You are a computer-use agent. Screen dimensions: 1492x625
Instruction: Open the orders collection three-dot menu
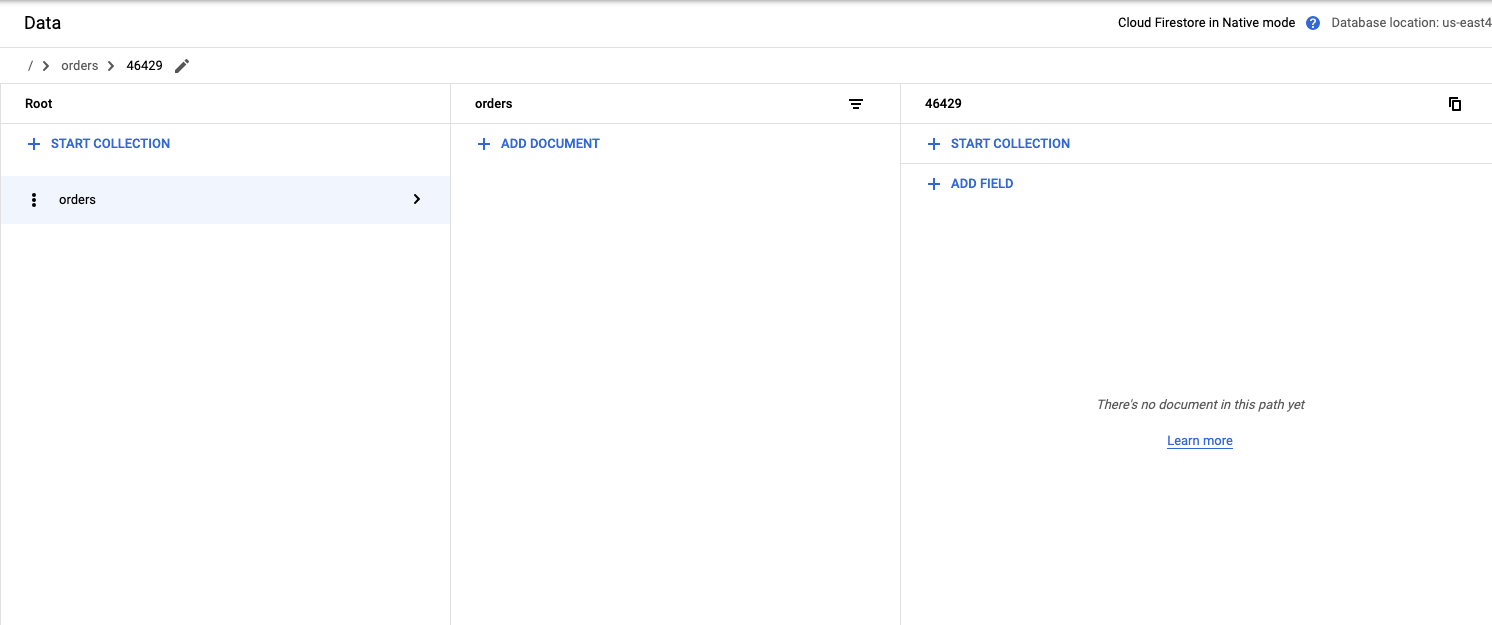coord(34,200)
